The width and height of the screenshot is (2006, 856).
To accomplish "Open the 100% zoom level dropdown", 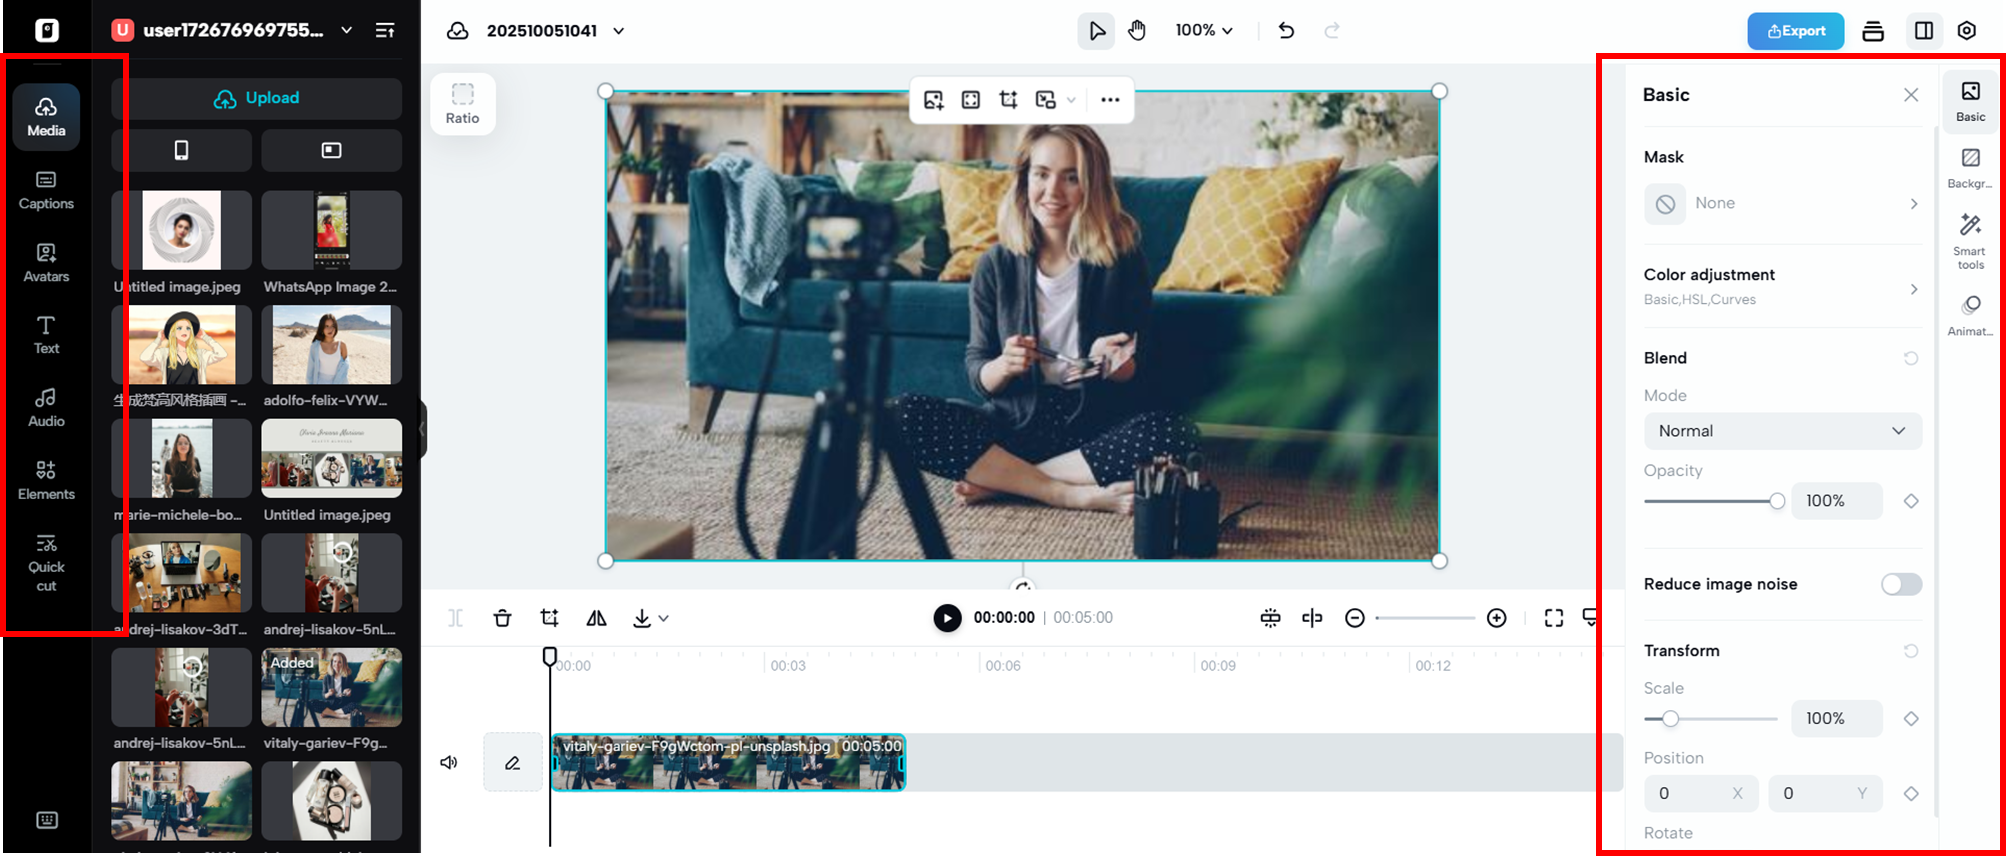I will tap(1203, 31).
